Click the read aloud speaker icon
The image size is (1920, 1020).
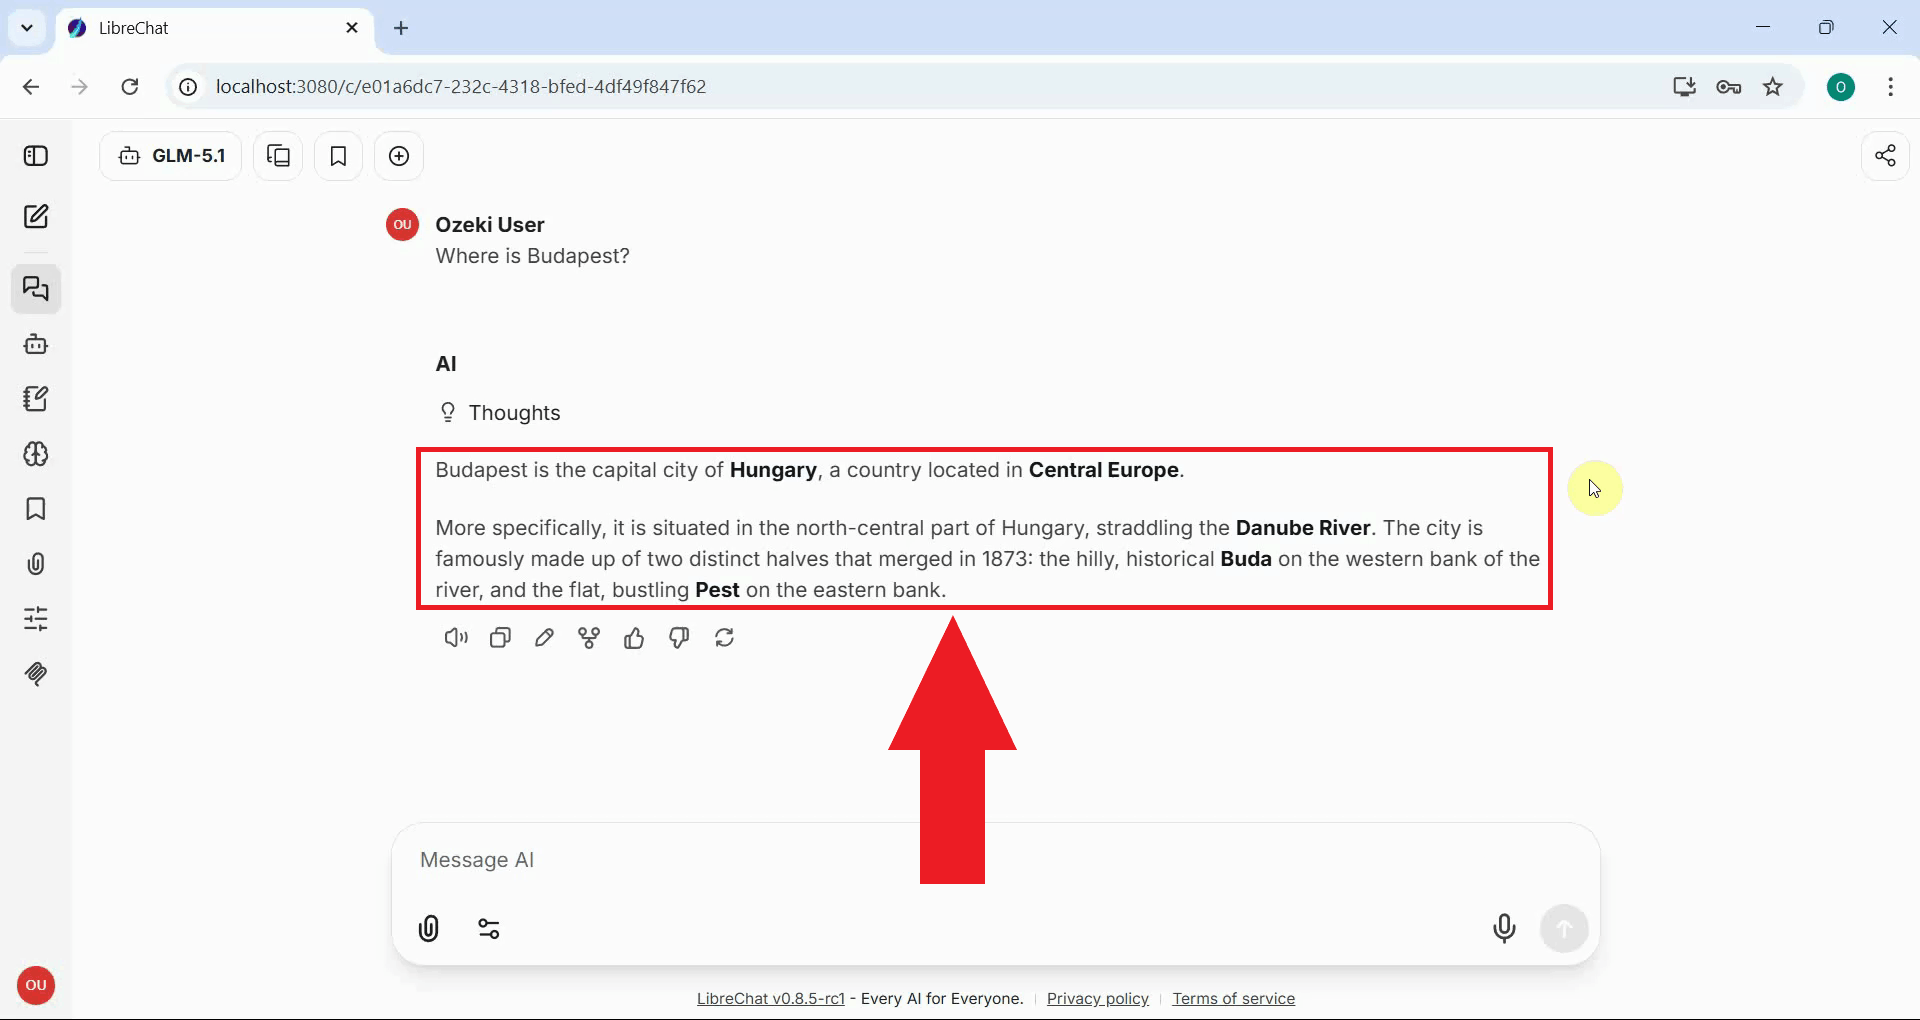click(455, 638)
